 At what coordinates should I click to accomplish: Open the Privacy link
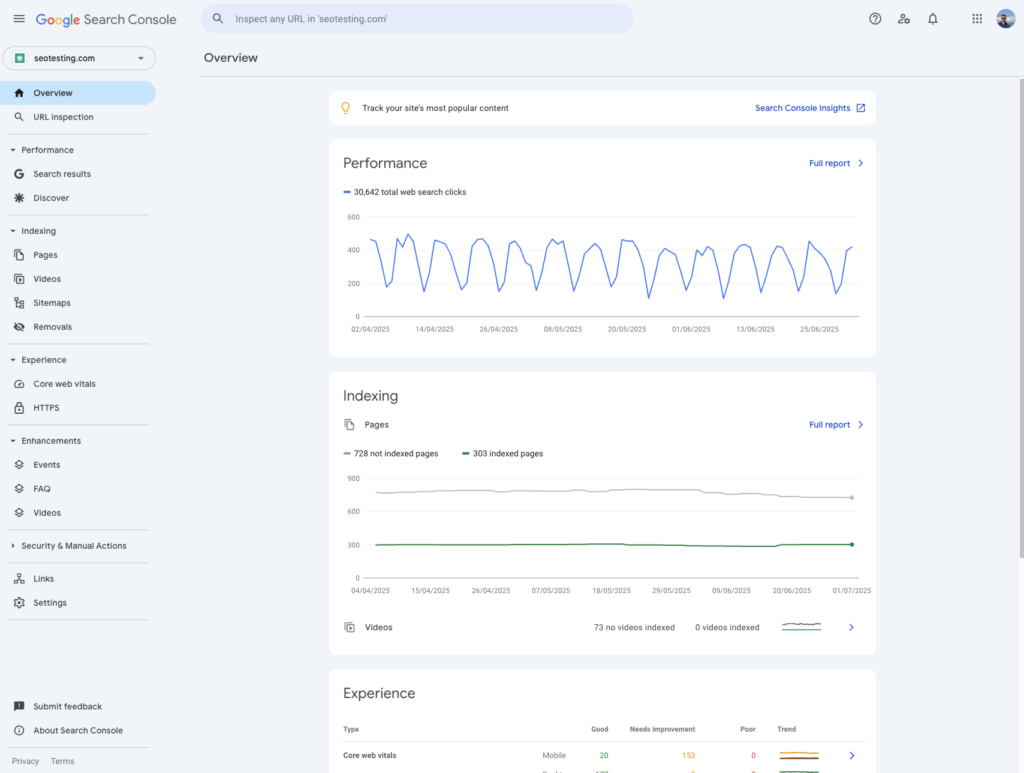tap(25, 761)
